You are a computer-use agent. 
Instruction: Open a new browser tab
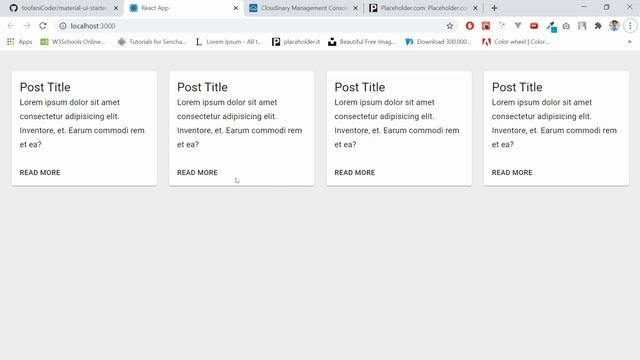(x=494, y=8)
